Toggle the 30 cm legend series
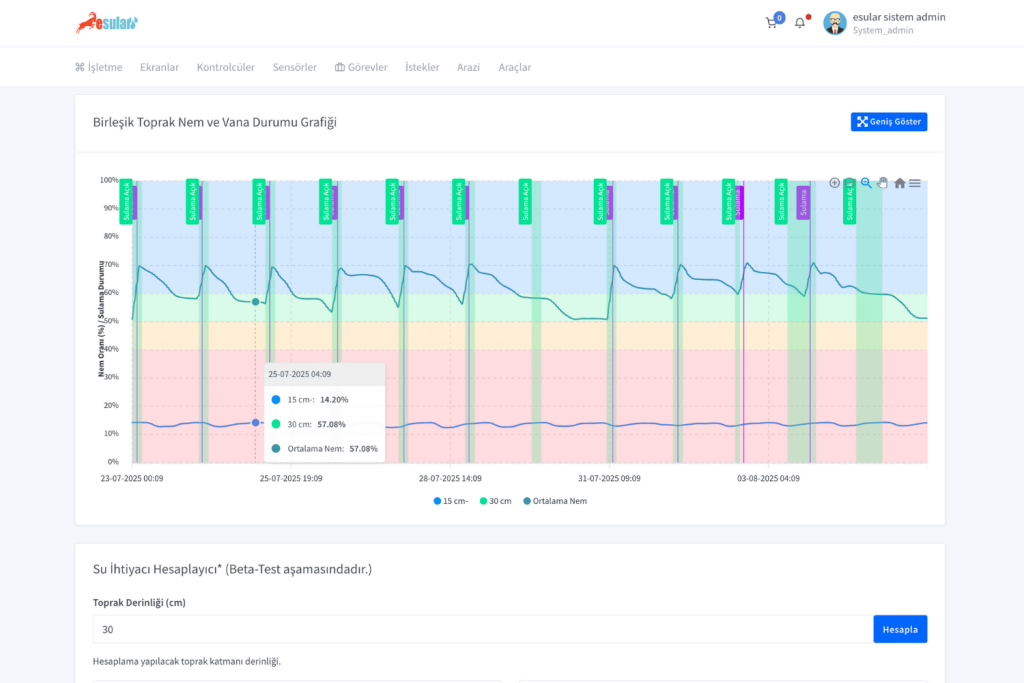Image resolution: width=1024 pixels, height=683 pixels. point(495,501)
